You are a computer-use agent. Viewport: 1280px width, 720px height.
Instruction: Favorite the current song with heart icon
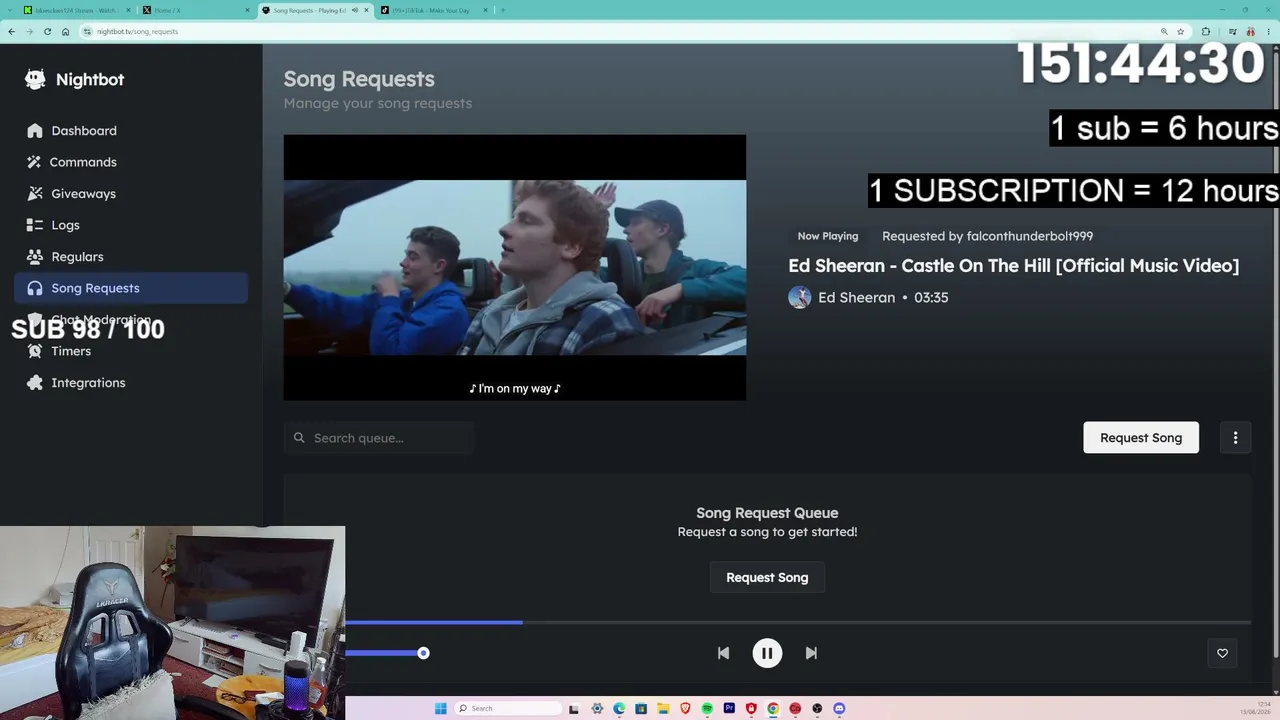point(1222,653)
